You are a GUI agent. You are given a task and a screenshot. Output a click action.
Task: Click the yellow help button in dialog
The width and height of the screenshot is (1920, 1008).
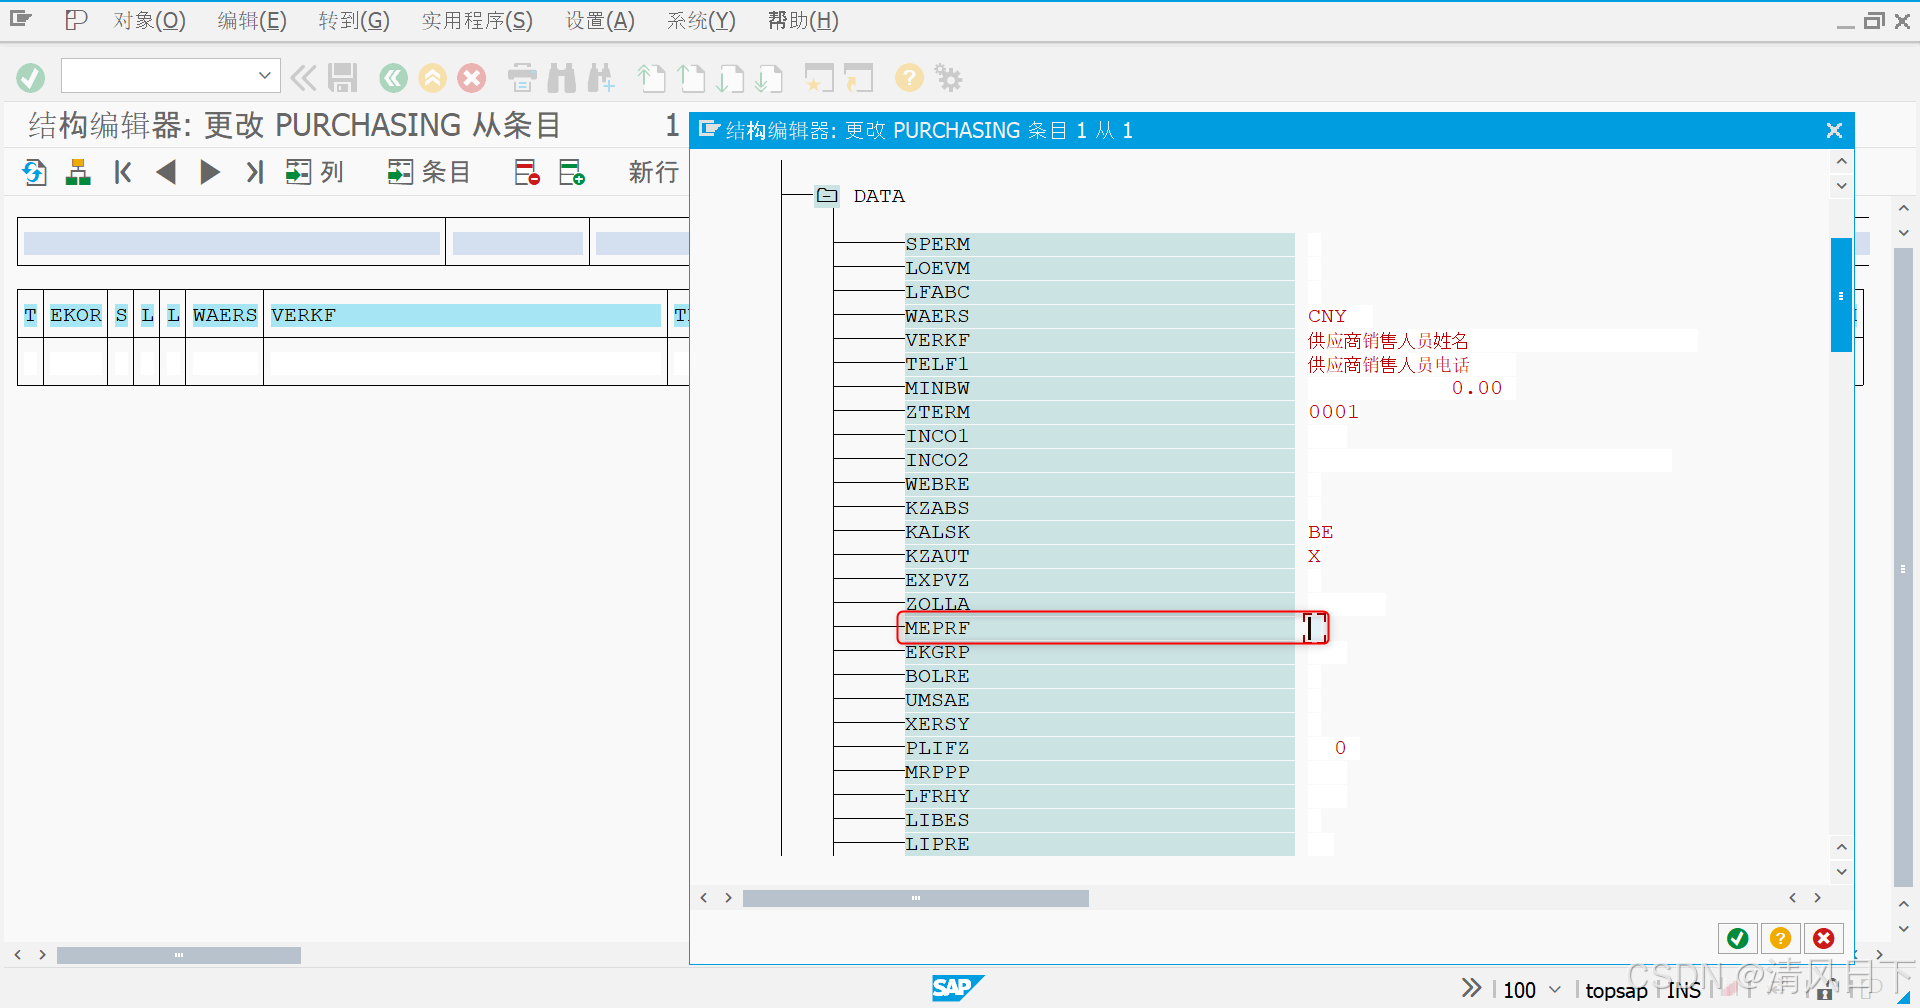point(1781,938)
